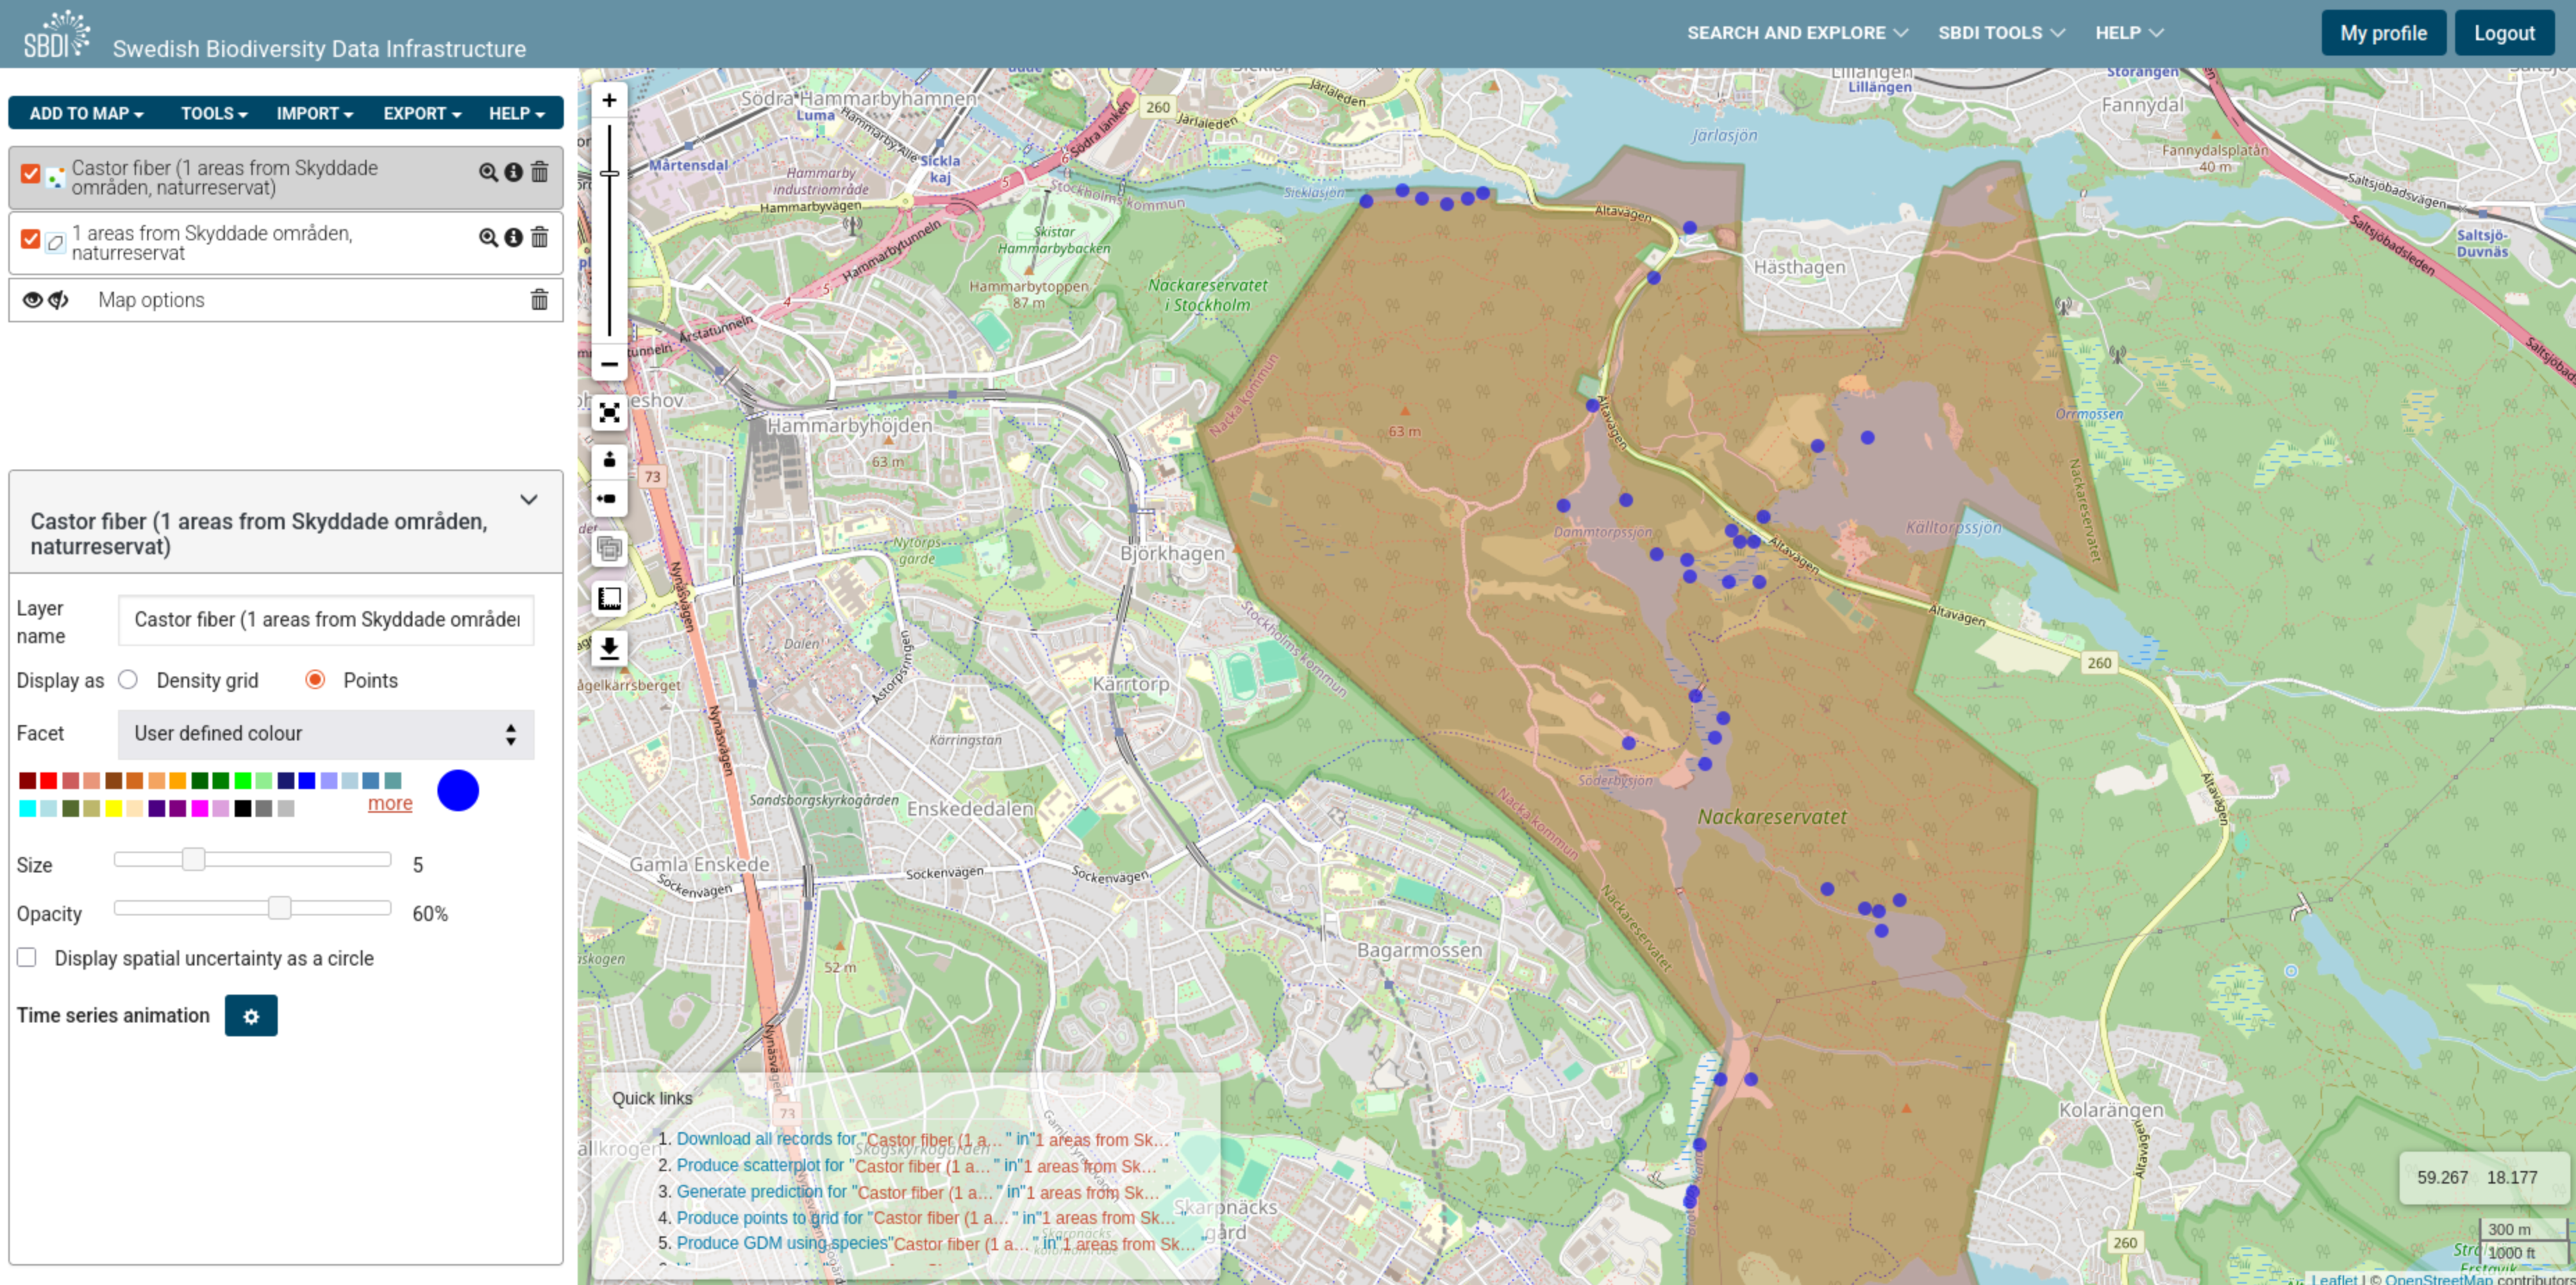Click the Download all records quick link
Viewport: 2576px width, 1285px height.
click(766, 1139)
